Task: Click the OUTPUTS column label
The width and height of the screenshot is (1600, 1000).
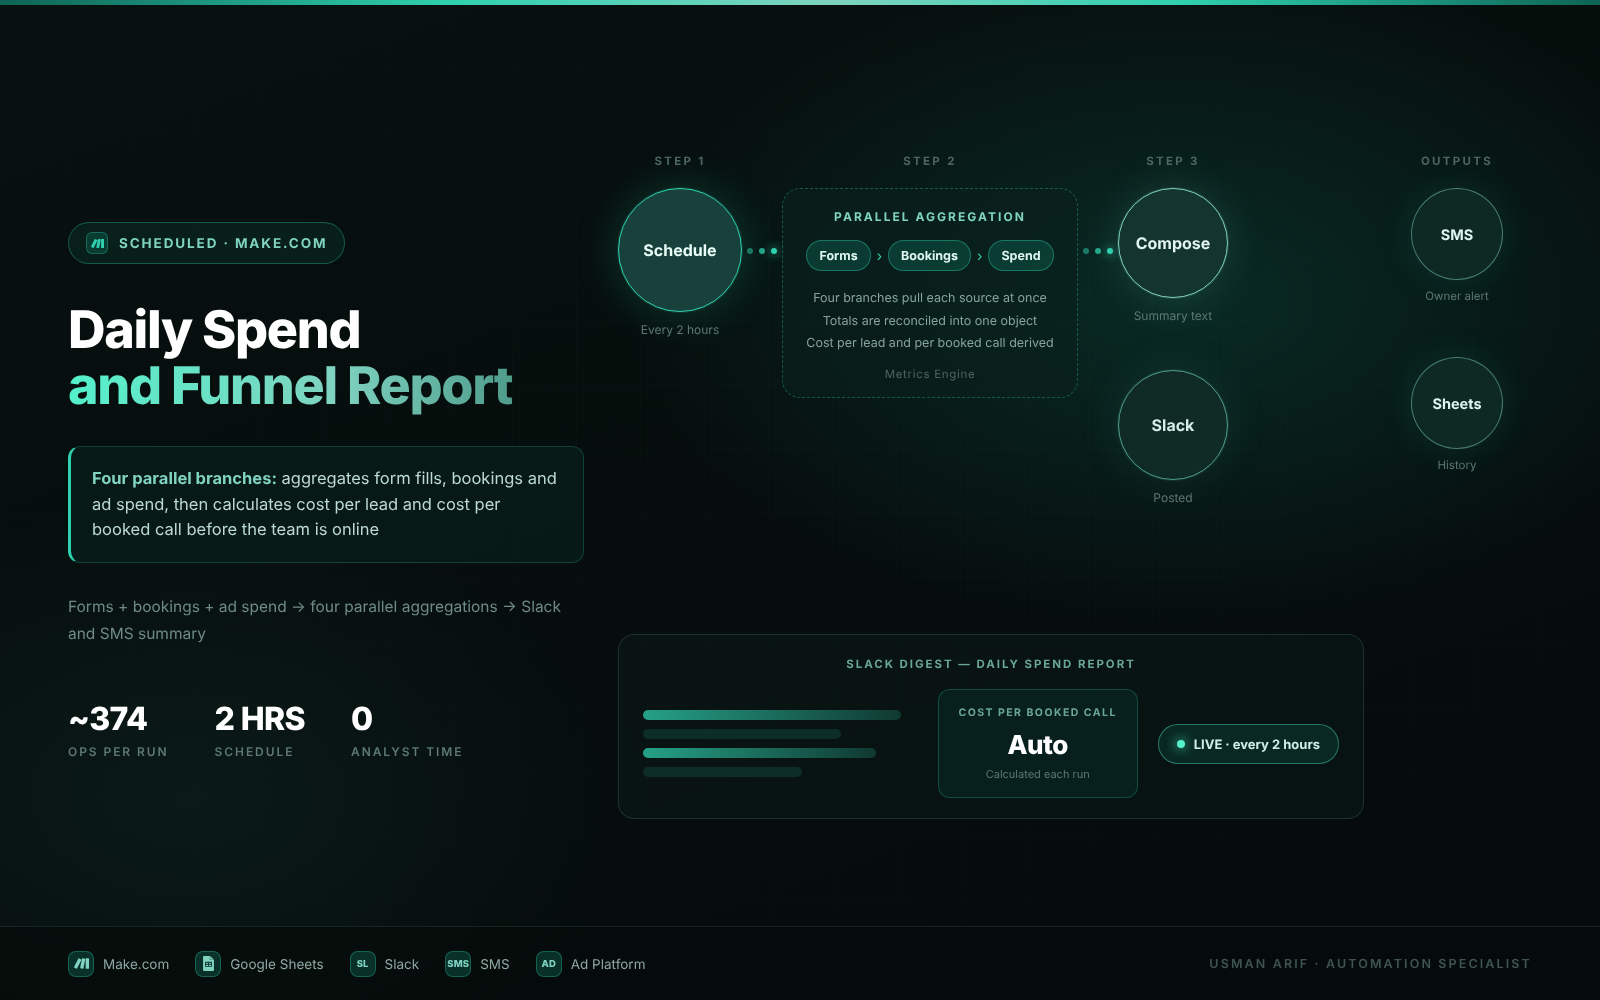Action: 1457,161
